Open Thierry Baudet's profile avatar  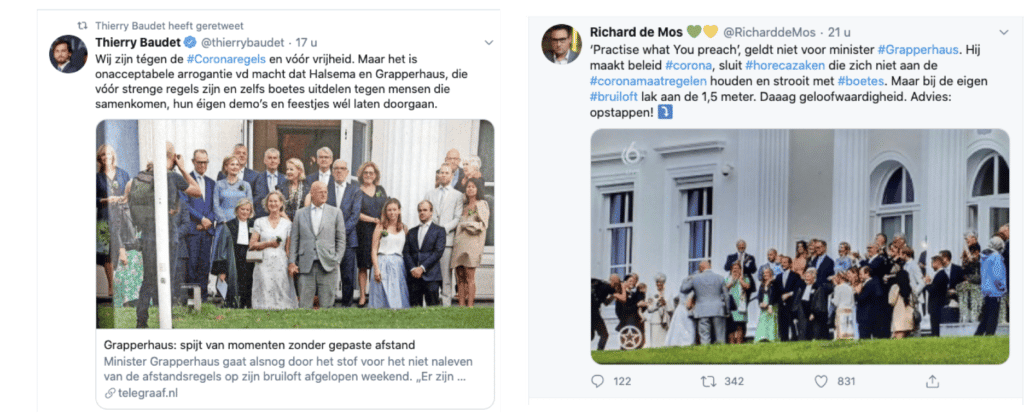click(68, 54)
